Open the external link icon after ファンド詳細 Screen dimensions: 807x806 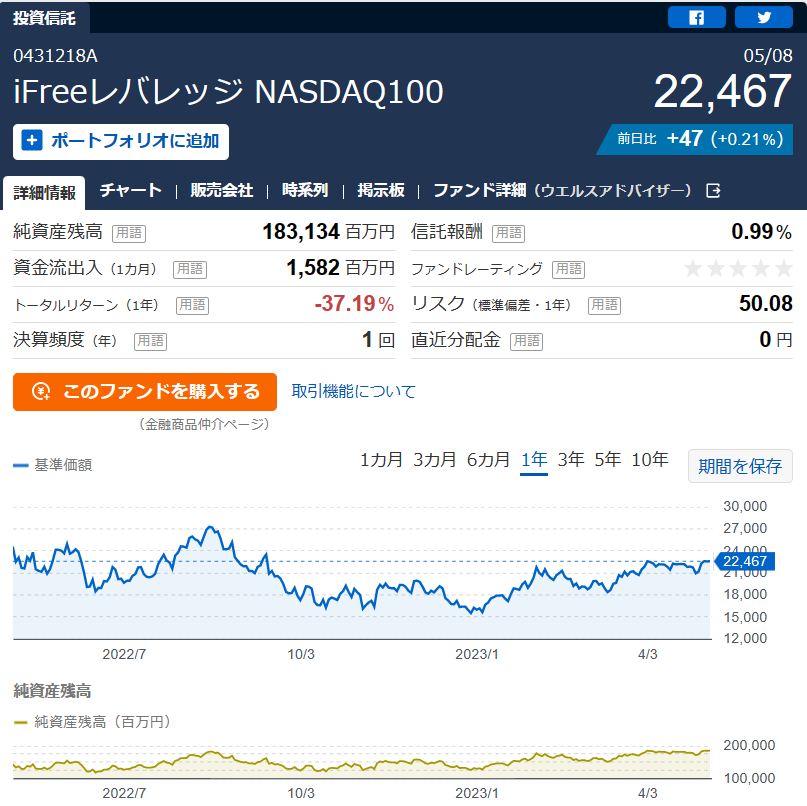click(x=713, y=191)
